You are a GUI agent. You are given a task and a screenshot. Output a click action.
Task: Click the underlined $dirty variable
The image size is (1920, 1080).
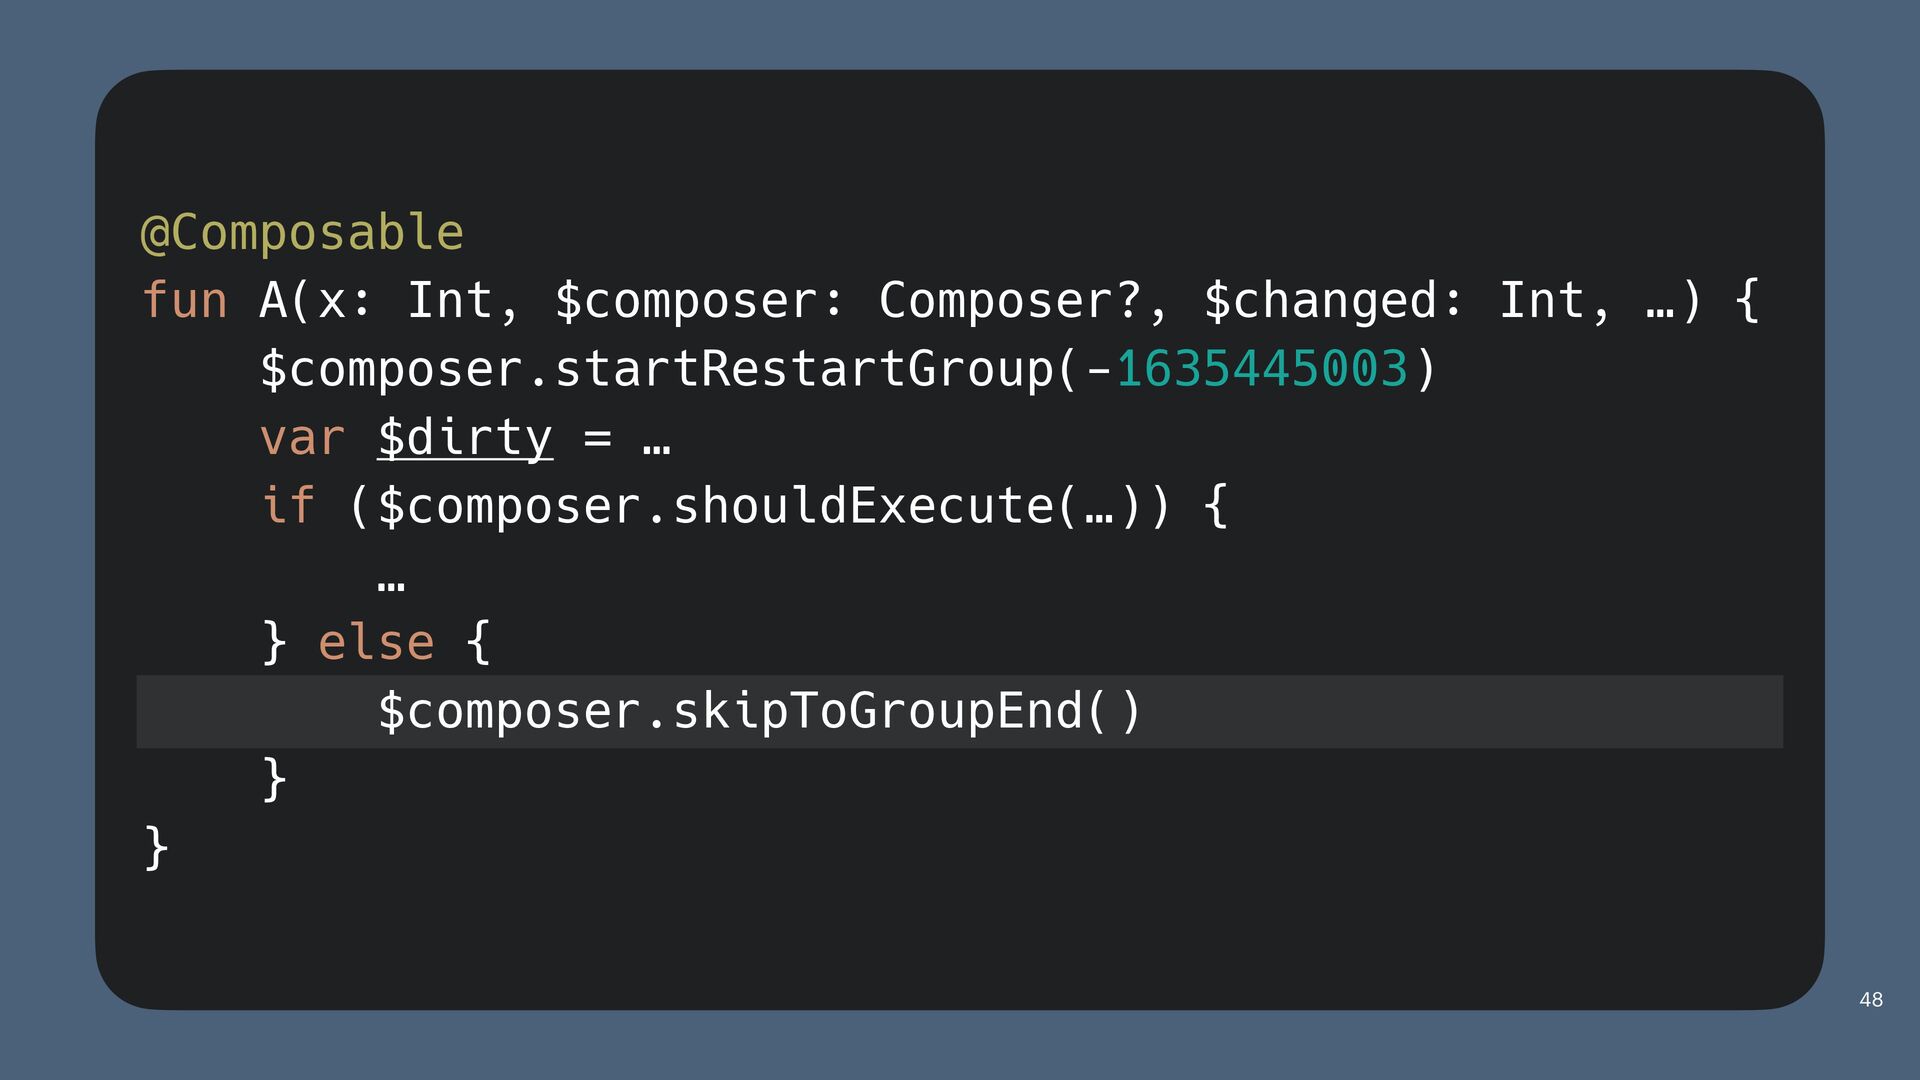click(x=465, y=438)
